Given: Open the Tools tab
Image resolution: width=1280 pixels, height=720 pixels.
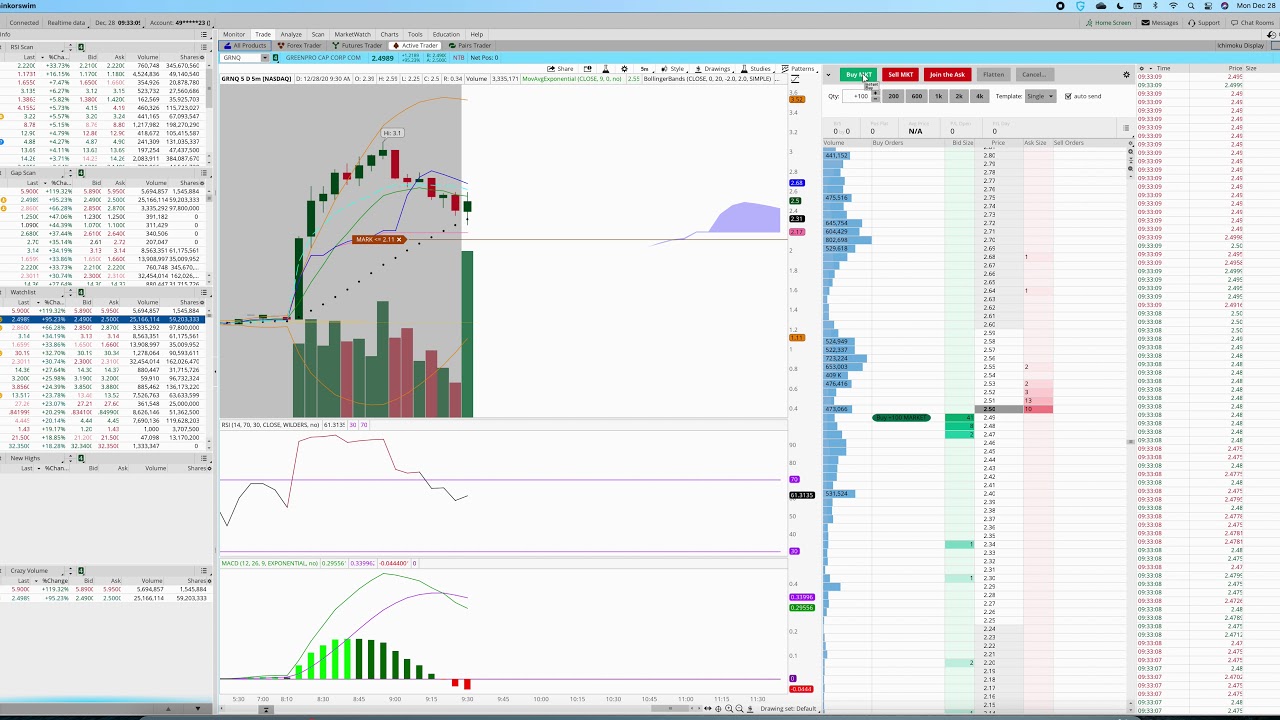Looking at the screenshot, I should pos(415,34).
